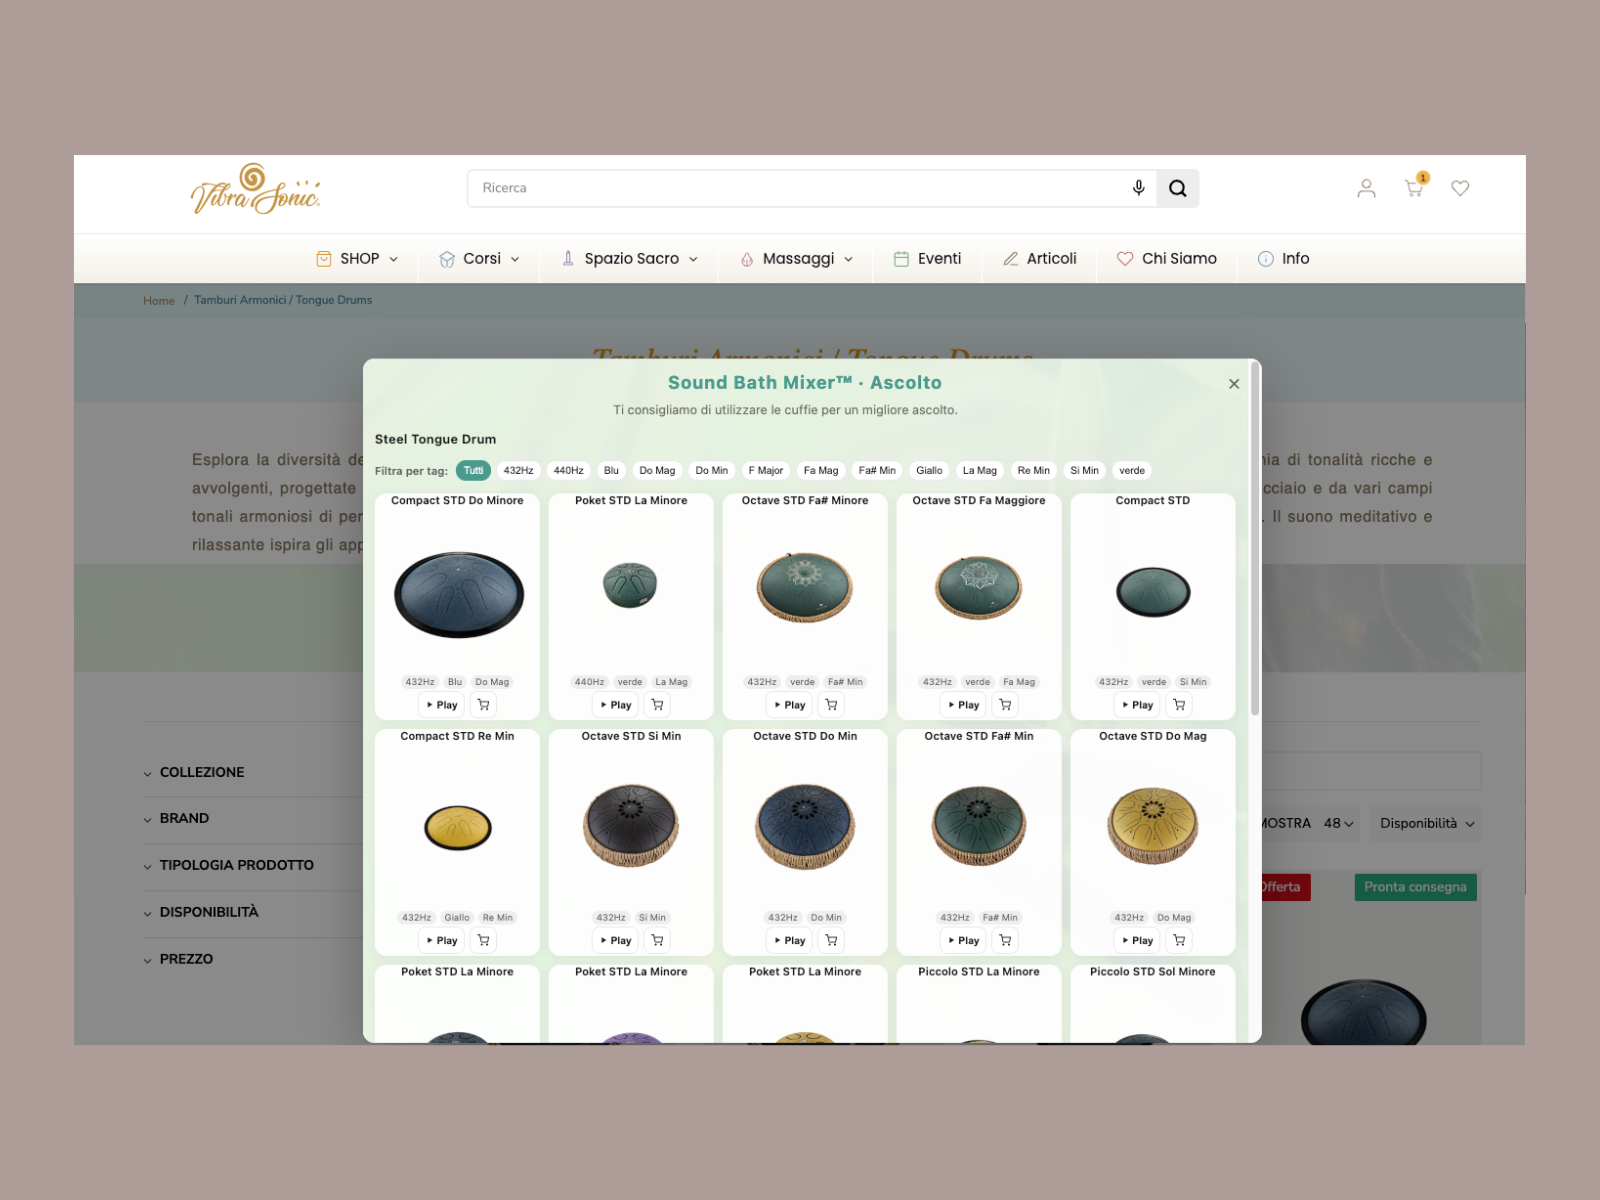This screenshot has height=1200, width=1600.
Task: Click the microphone voice search icon
Action: click(x=1138, y=188)
